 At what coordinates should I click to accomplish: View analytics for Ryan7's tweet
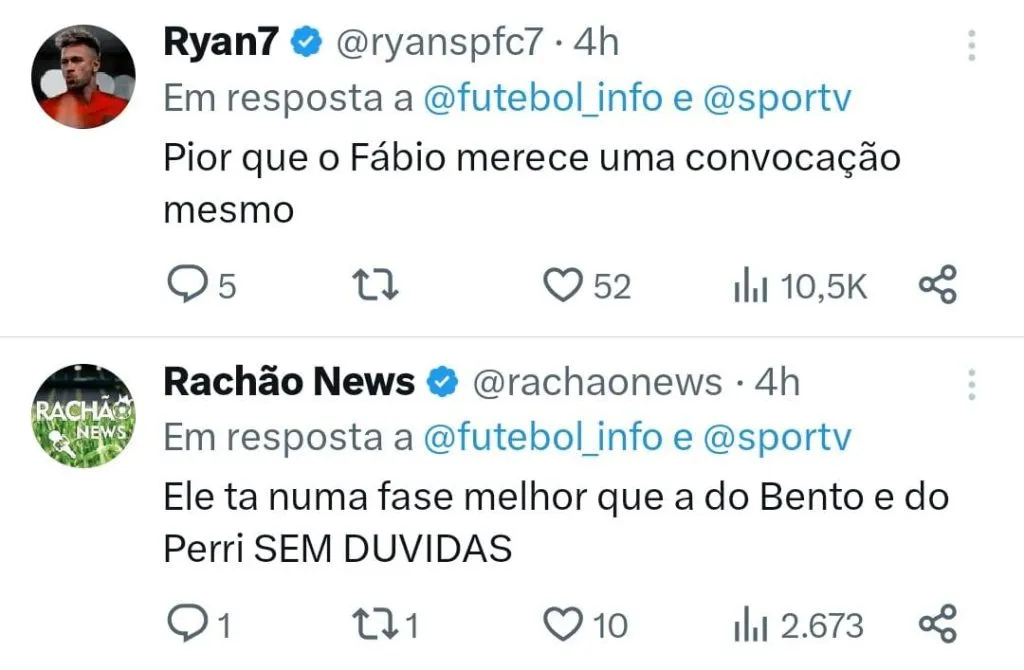[750, 287]
